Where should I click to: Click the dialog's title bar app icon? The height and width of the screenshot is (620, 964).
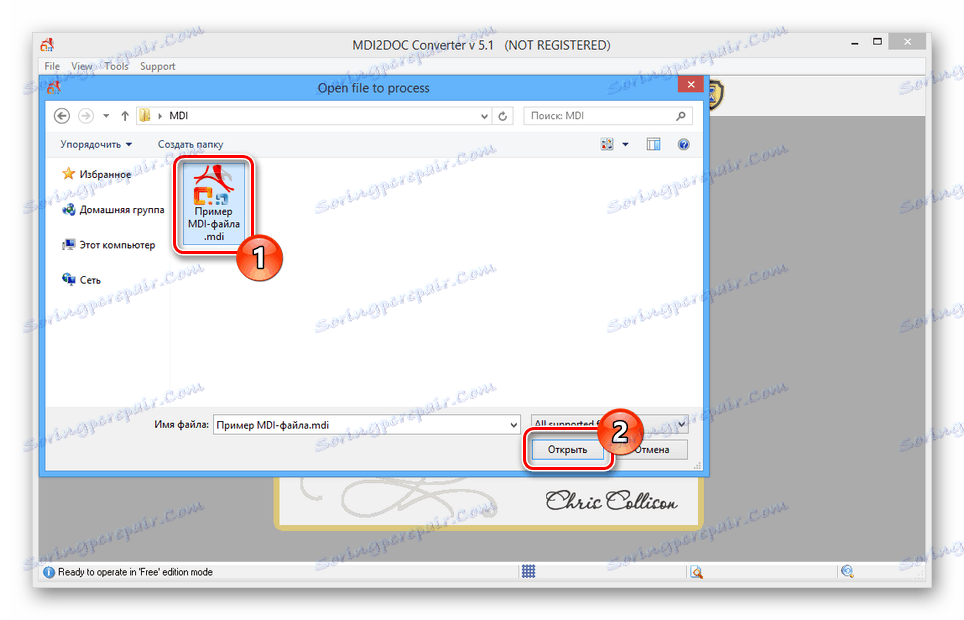[x=54, y=87]
